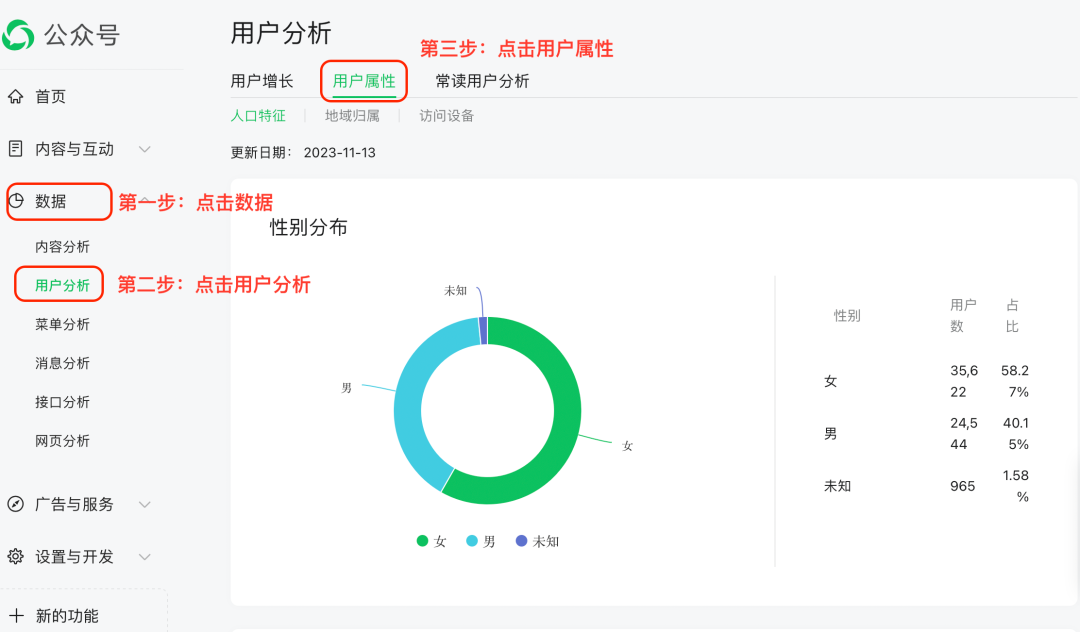The image size is (1080, 632).
Task: Select the 首页 home icon in sidebar
Action: pos(14,96)
